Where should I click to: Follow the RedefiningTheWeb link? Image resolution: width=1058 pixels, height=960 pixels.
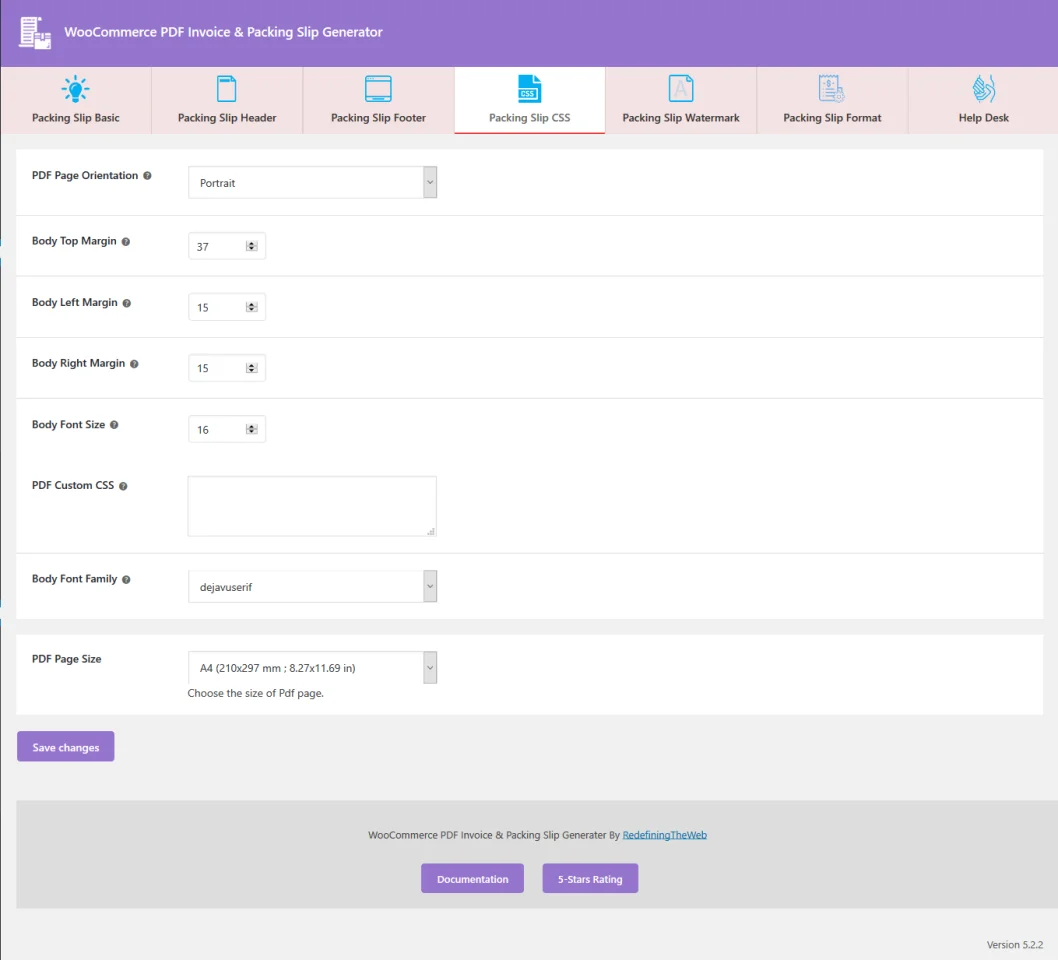[665, 835]
